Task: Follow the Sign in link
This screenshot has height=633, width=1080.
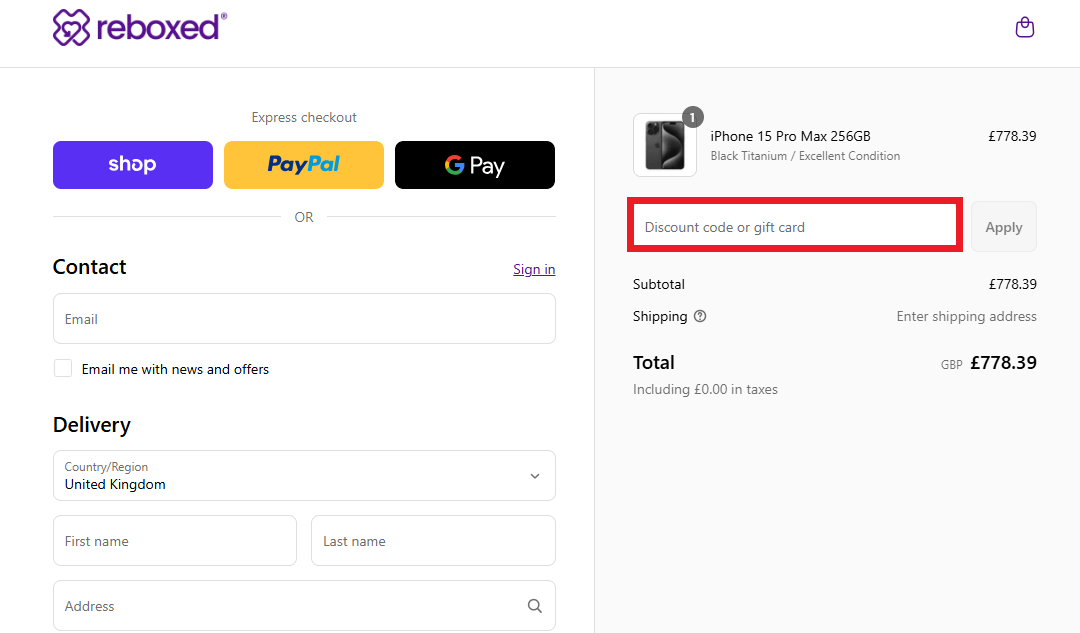Action: tap(534, 269)
